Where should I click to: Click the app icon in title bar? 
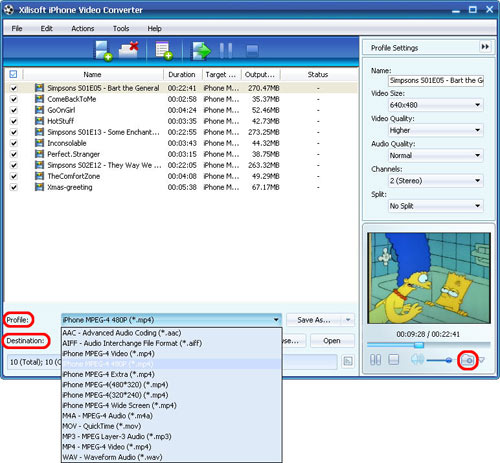9,10
